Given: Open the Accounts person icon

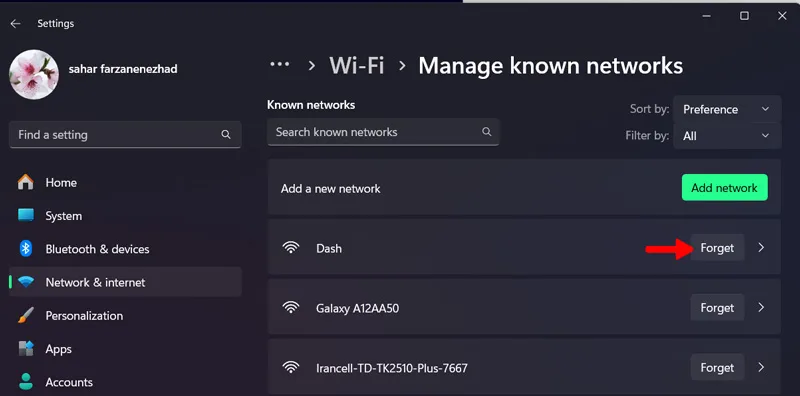Looking at the screenshot, I should pos(26,382).
